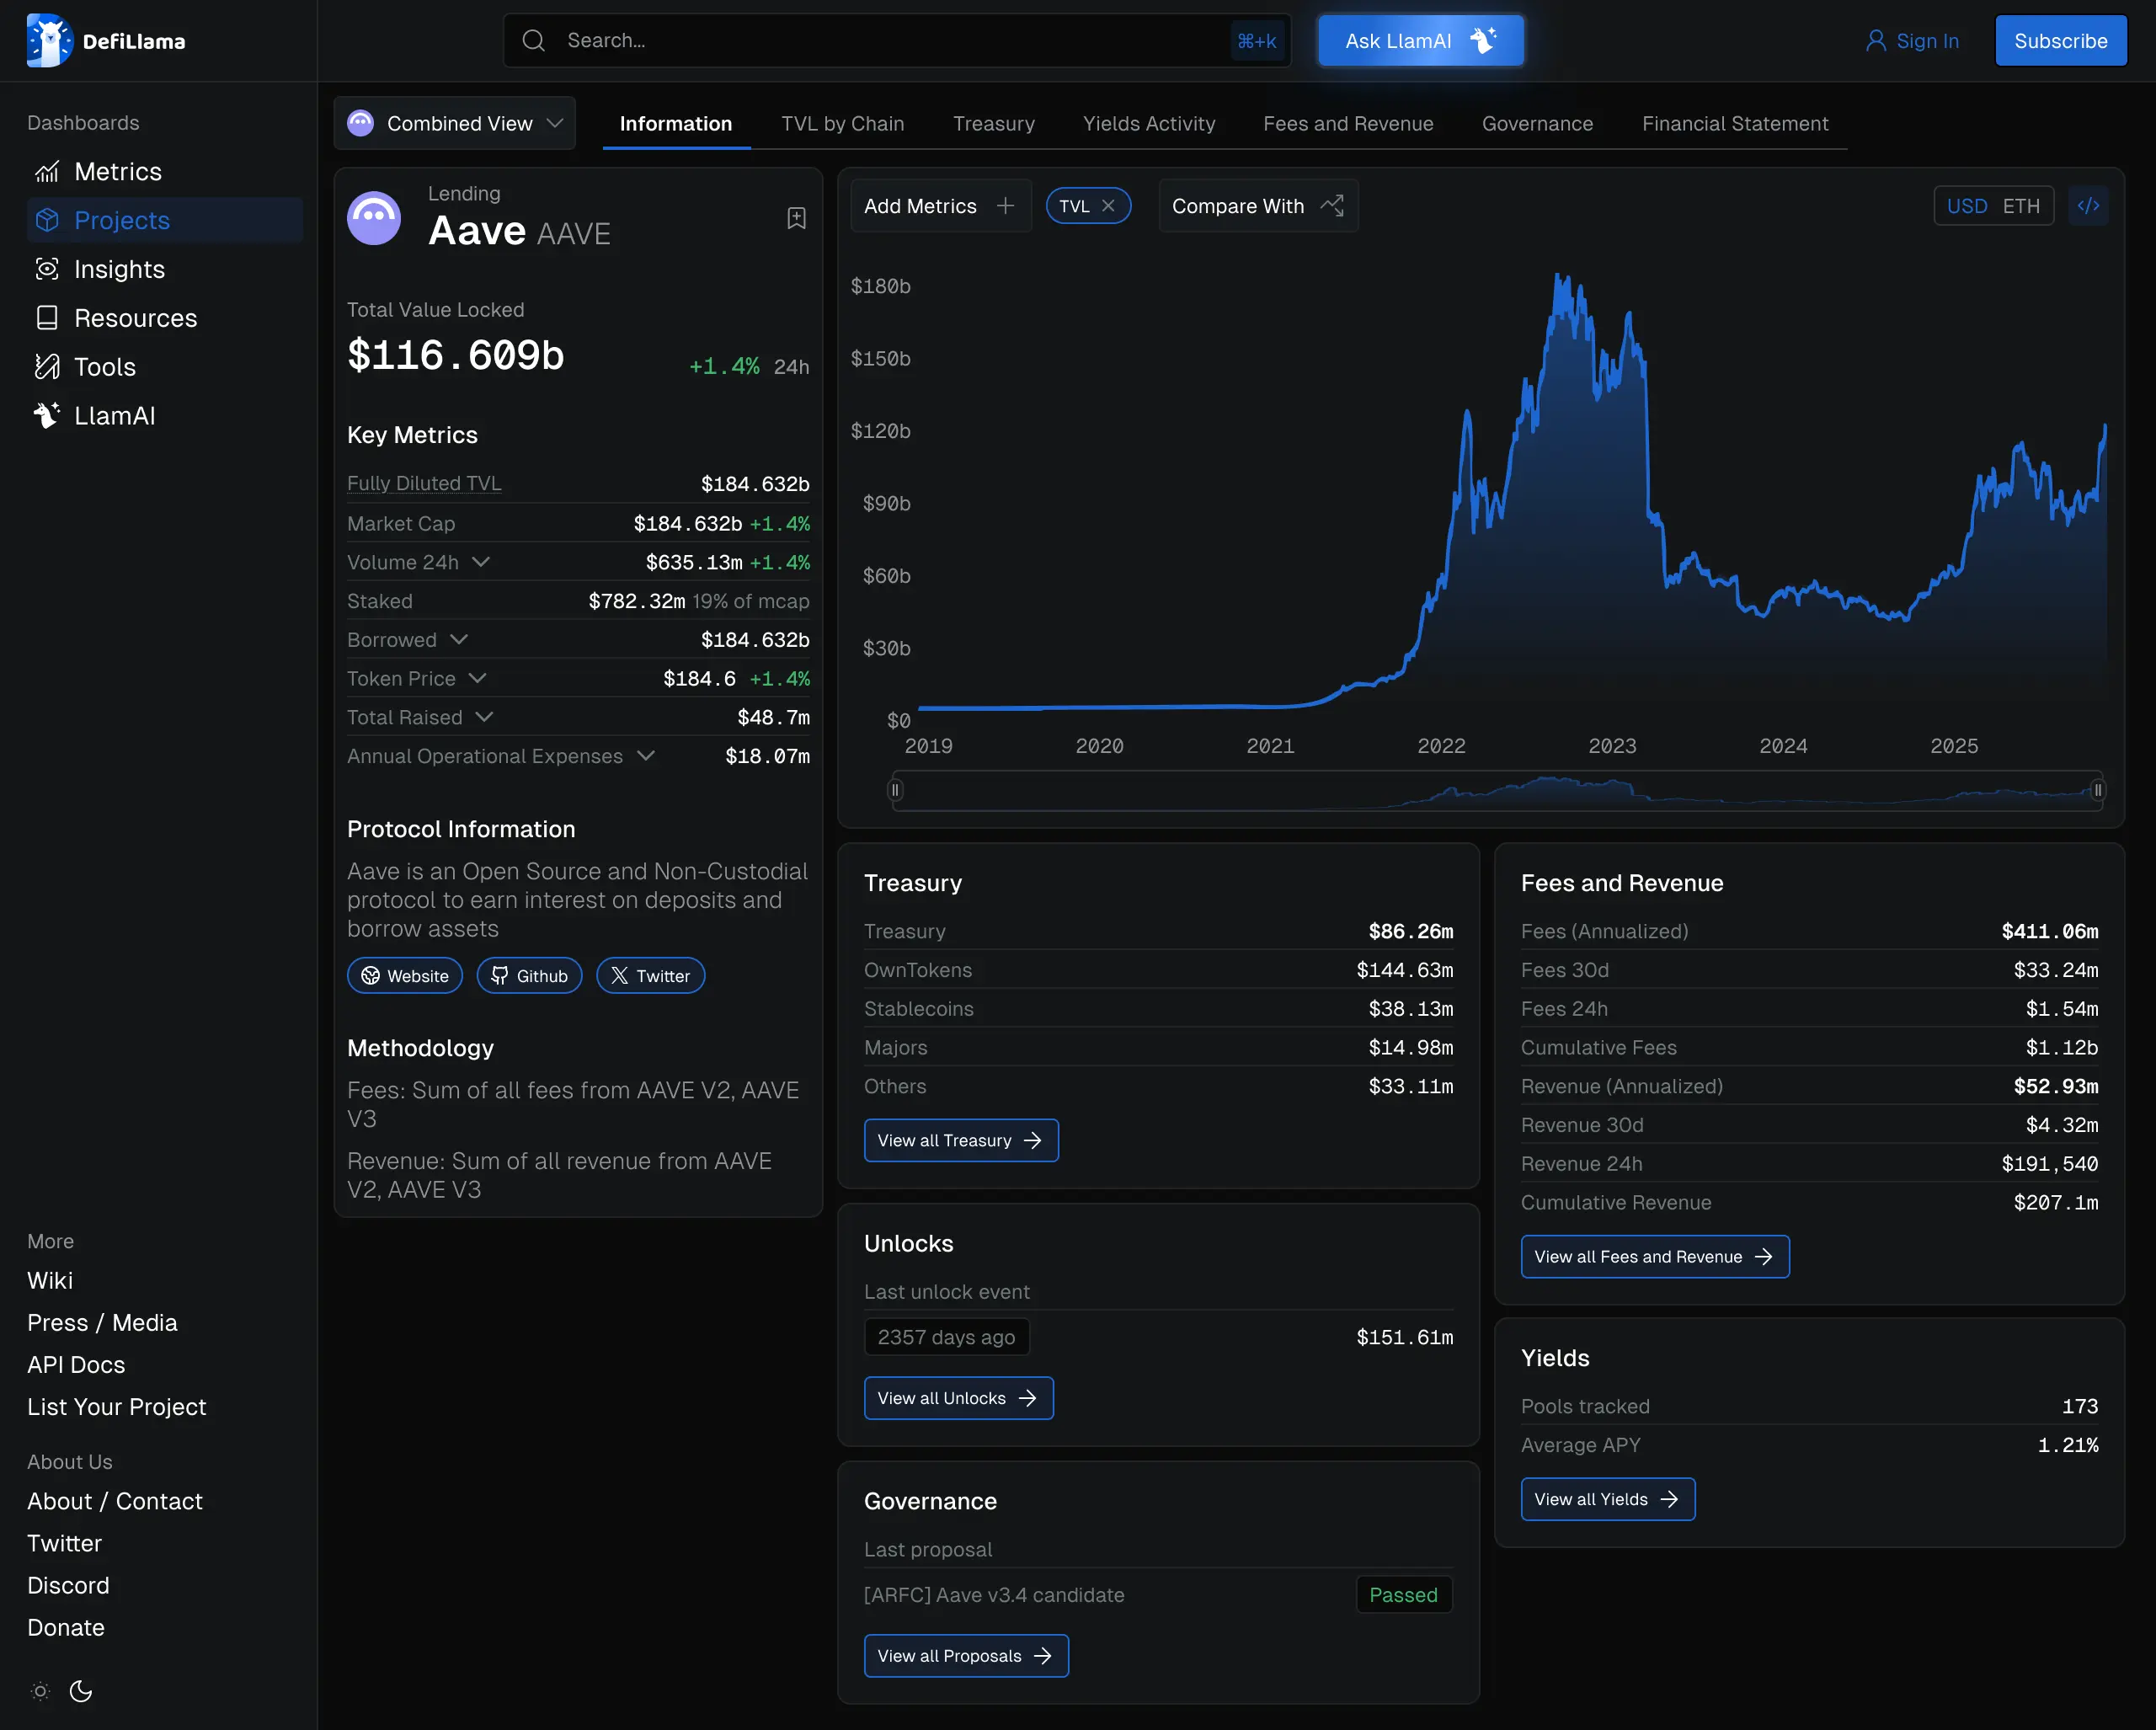Click View all Proposals button
This screenshot has height=1730, width=2156.
(x=965, y=1656)
